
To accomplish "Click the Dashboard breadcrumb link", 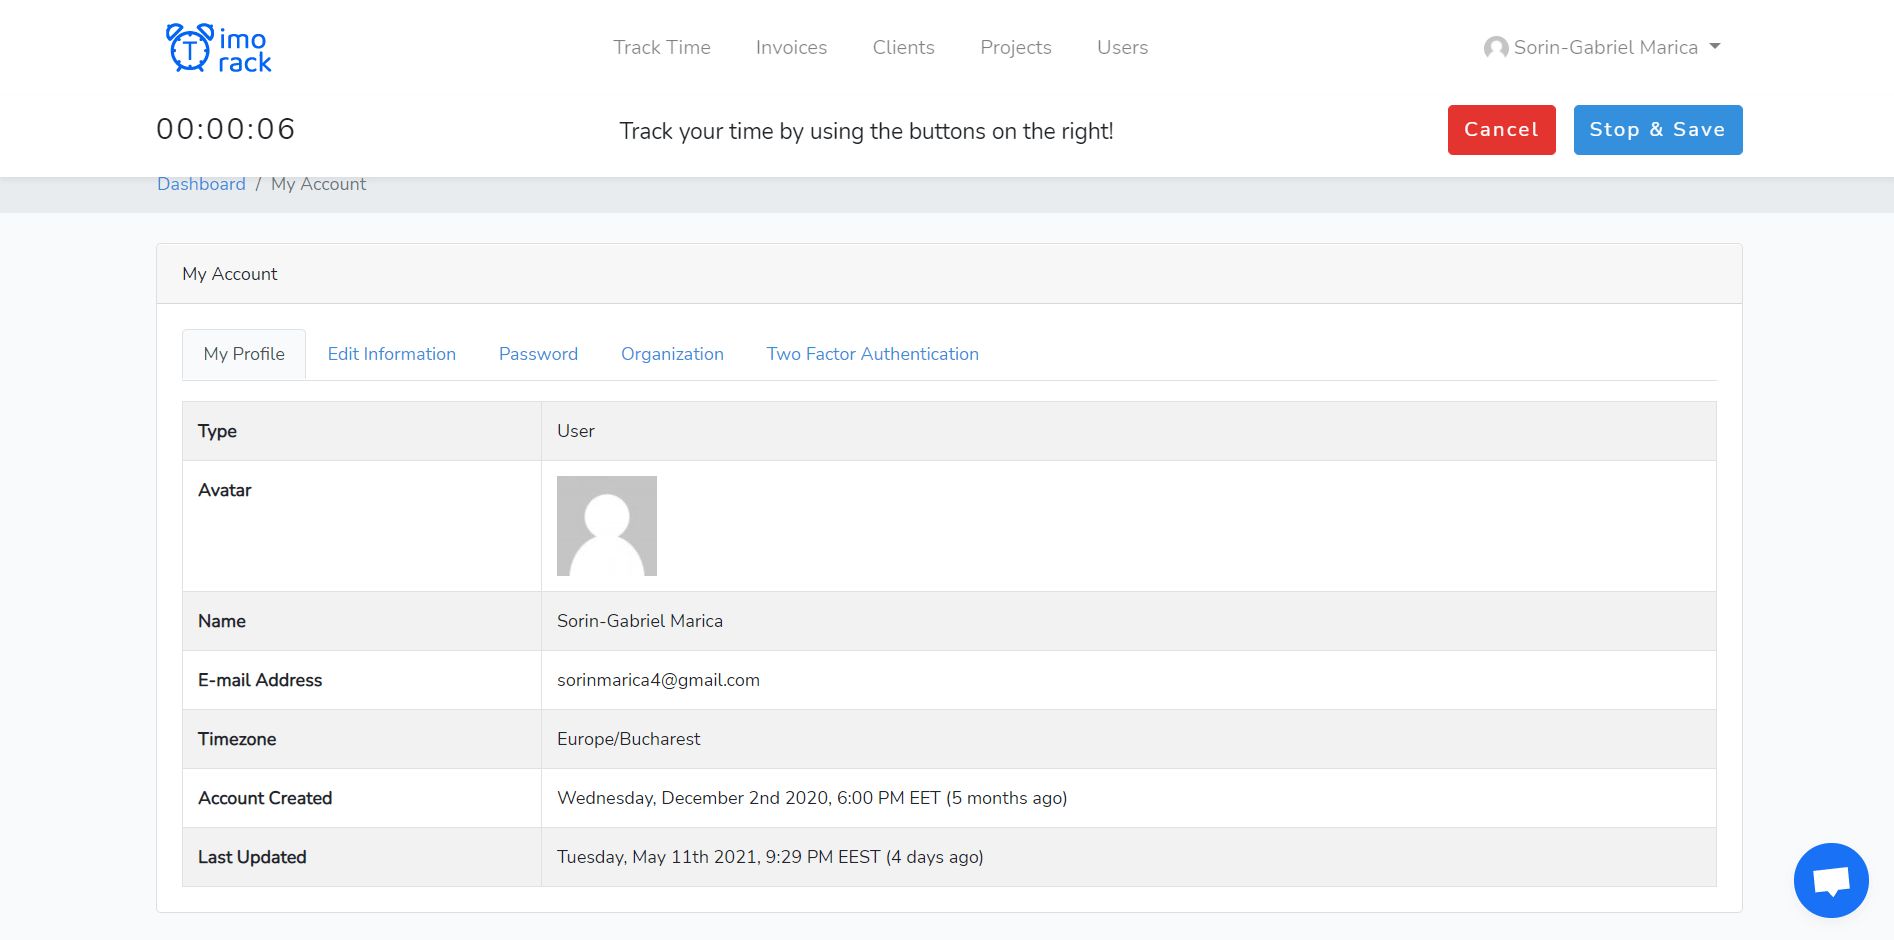I will [x=201, y=183].
